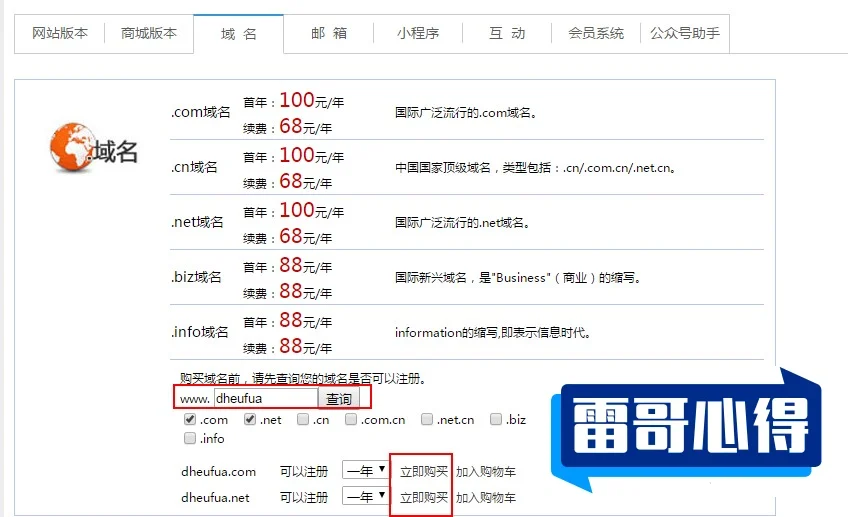Click 可以注册 status for dheufua.net

pos(304,498)
